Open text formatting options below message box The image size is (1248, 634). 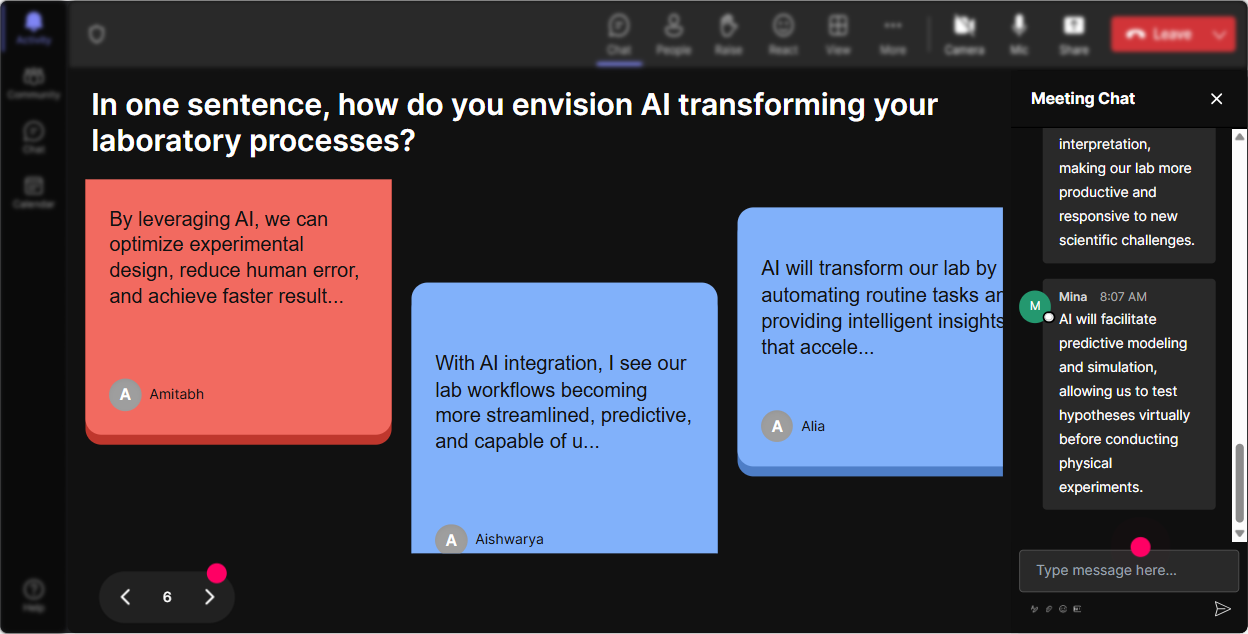click(1034, 608)
